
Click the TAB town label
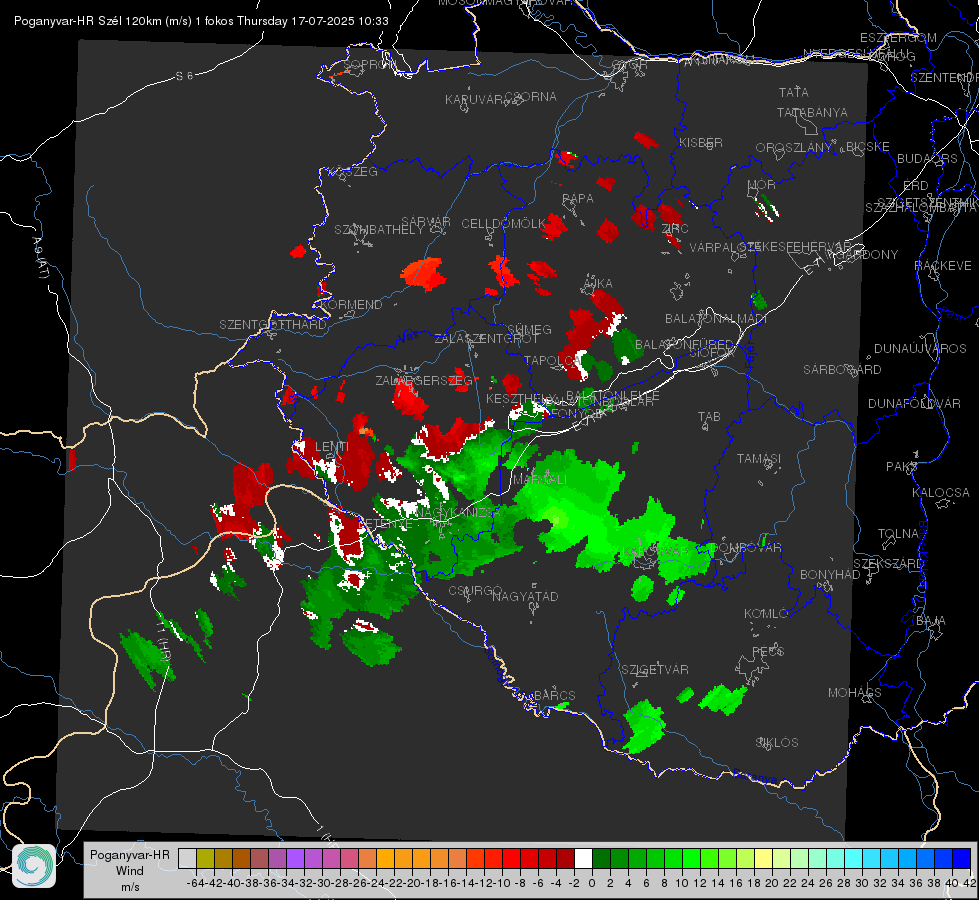point(709,417)
